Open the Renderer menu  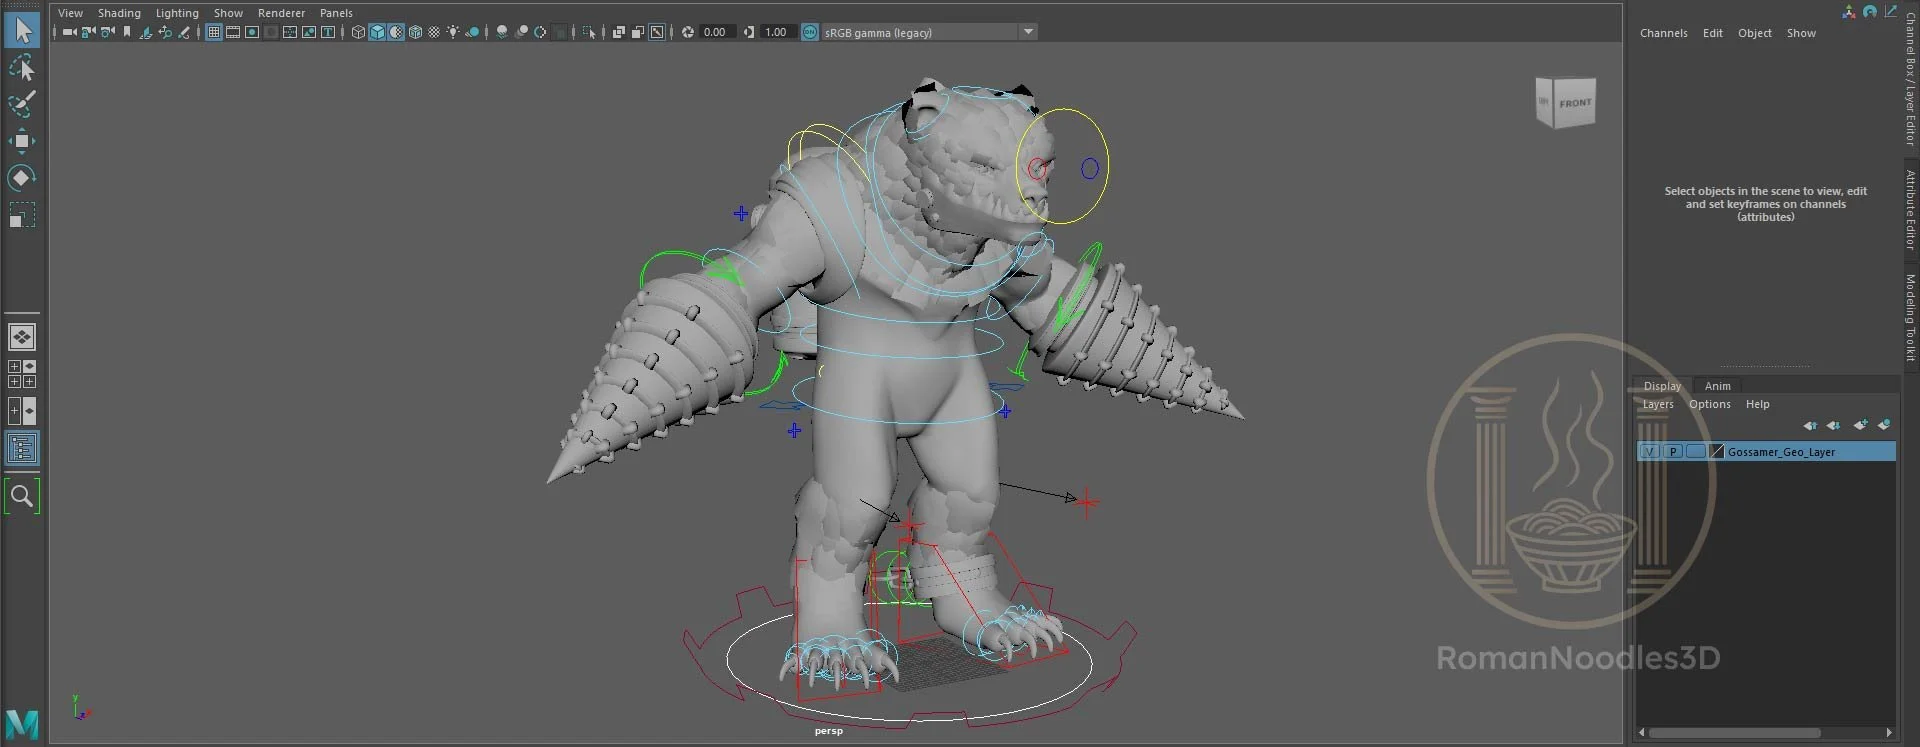click(281, 13)
